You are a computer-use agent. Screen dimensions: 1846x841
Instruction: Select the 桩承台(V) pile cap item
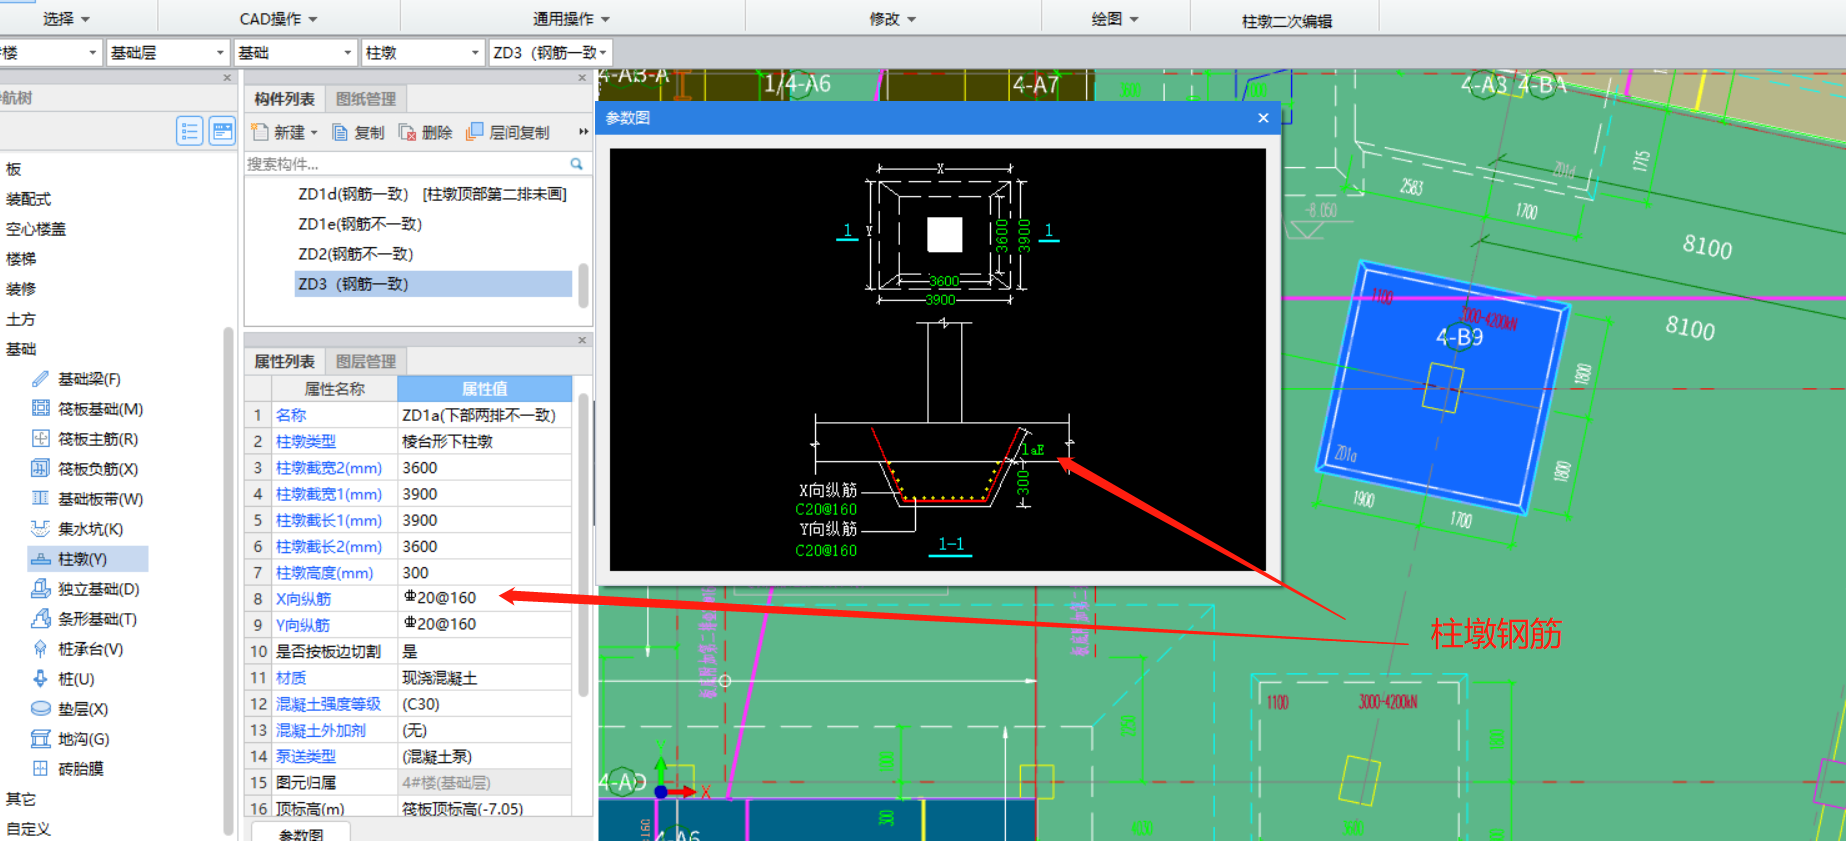coord(78,649)
